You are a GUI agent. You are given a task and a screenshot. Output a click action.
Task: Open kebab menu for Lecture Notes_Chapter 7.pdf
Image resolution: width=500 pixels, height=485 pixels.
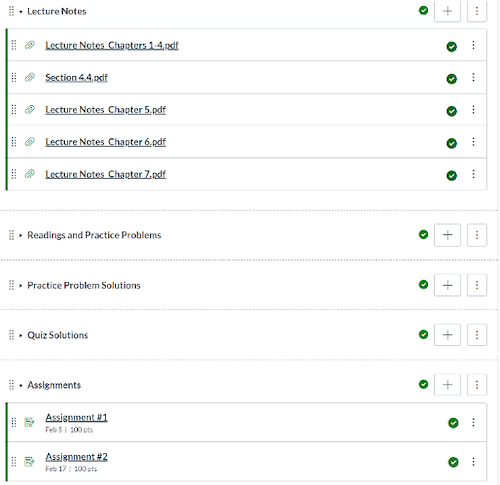point(473,174)
